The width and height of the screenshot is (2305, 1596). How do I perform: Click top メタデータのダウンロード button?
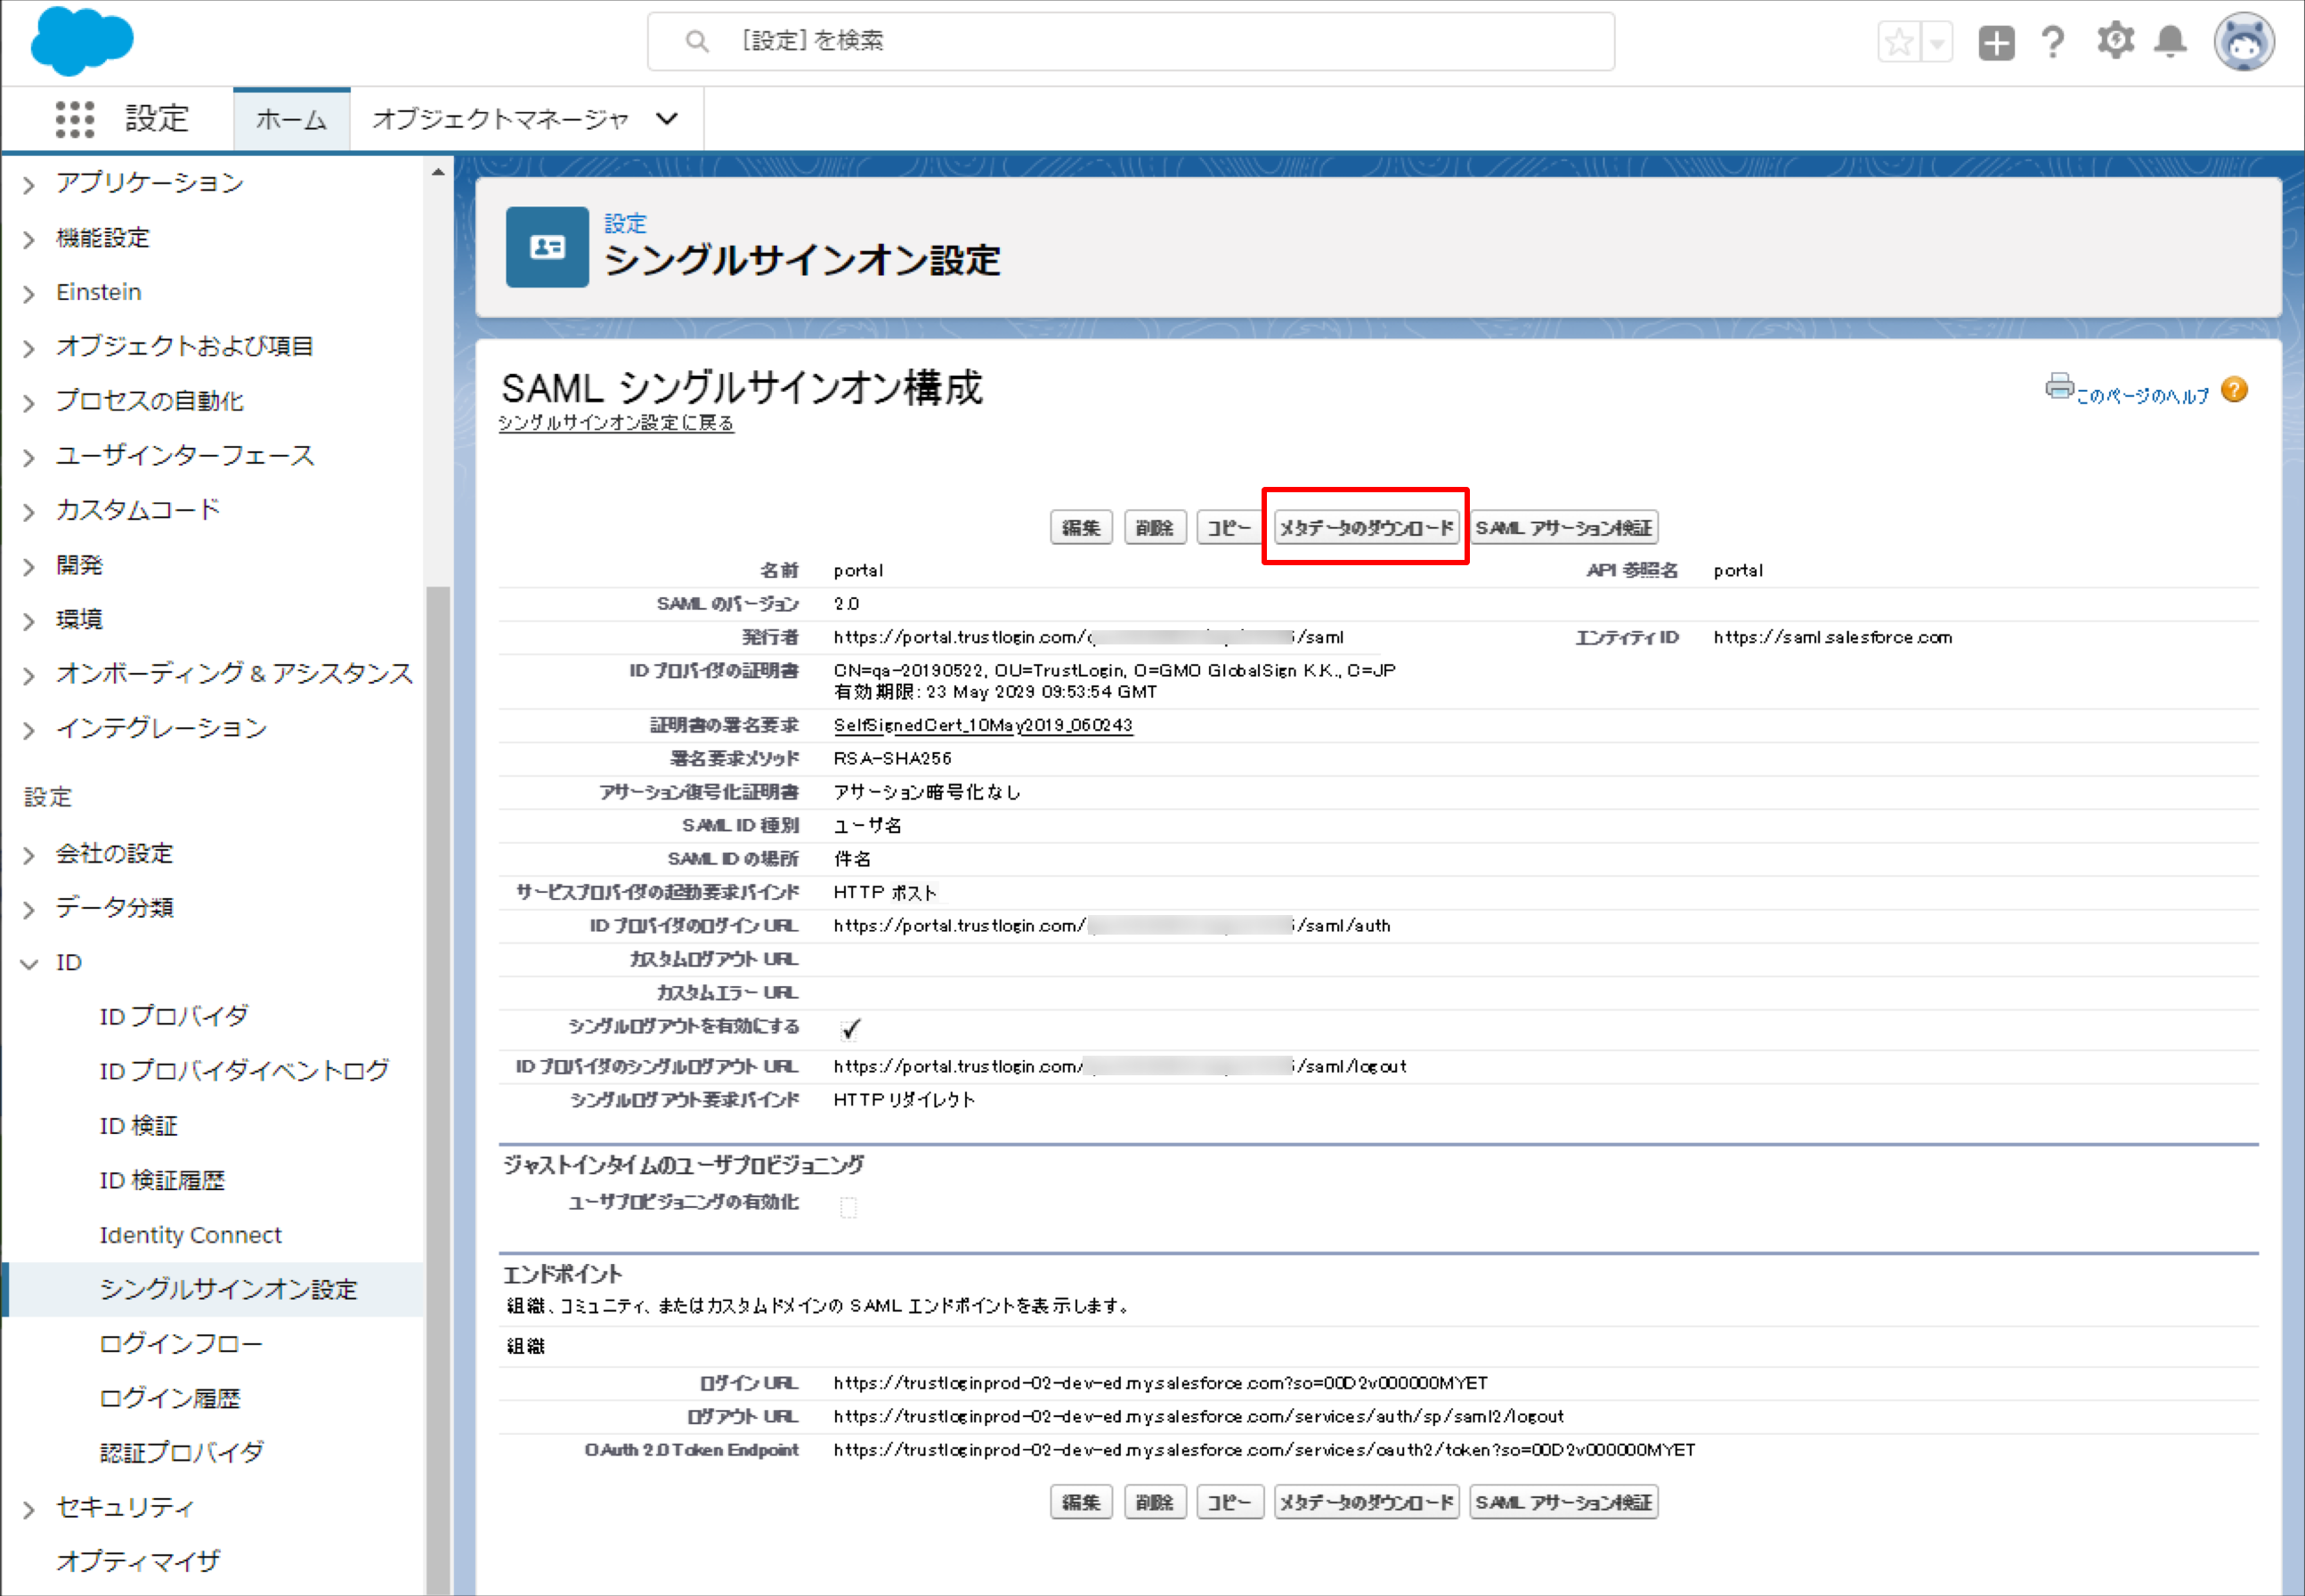point(1366,527)
